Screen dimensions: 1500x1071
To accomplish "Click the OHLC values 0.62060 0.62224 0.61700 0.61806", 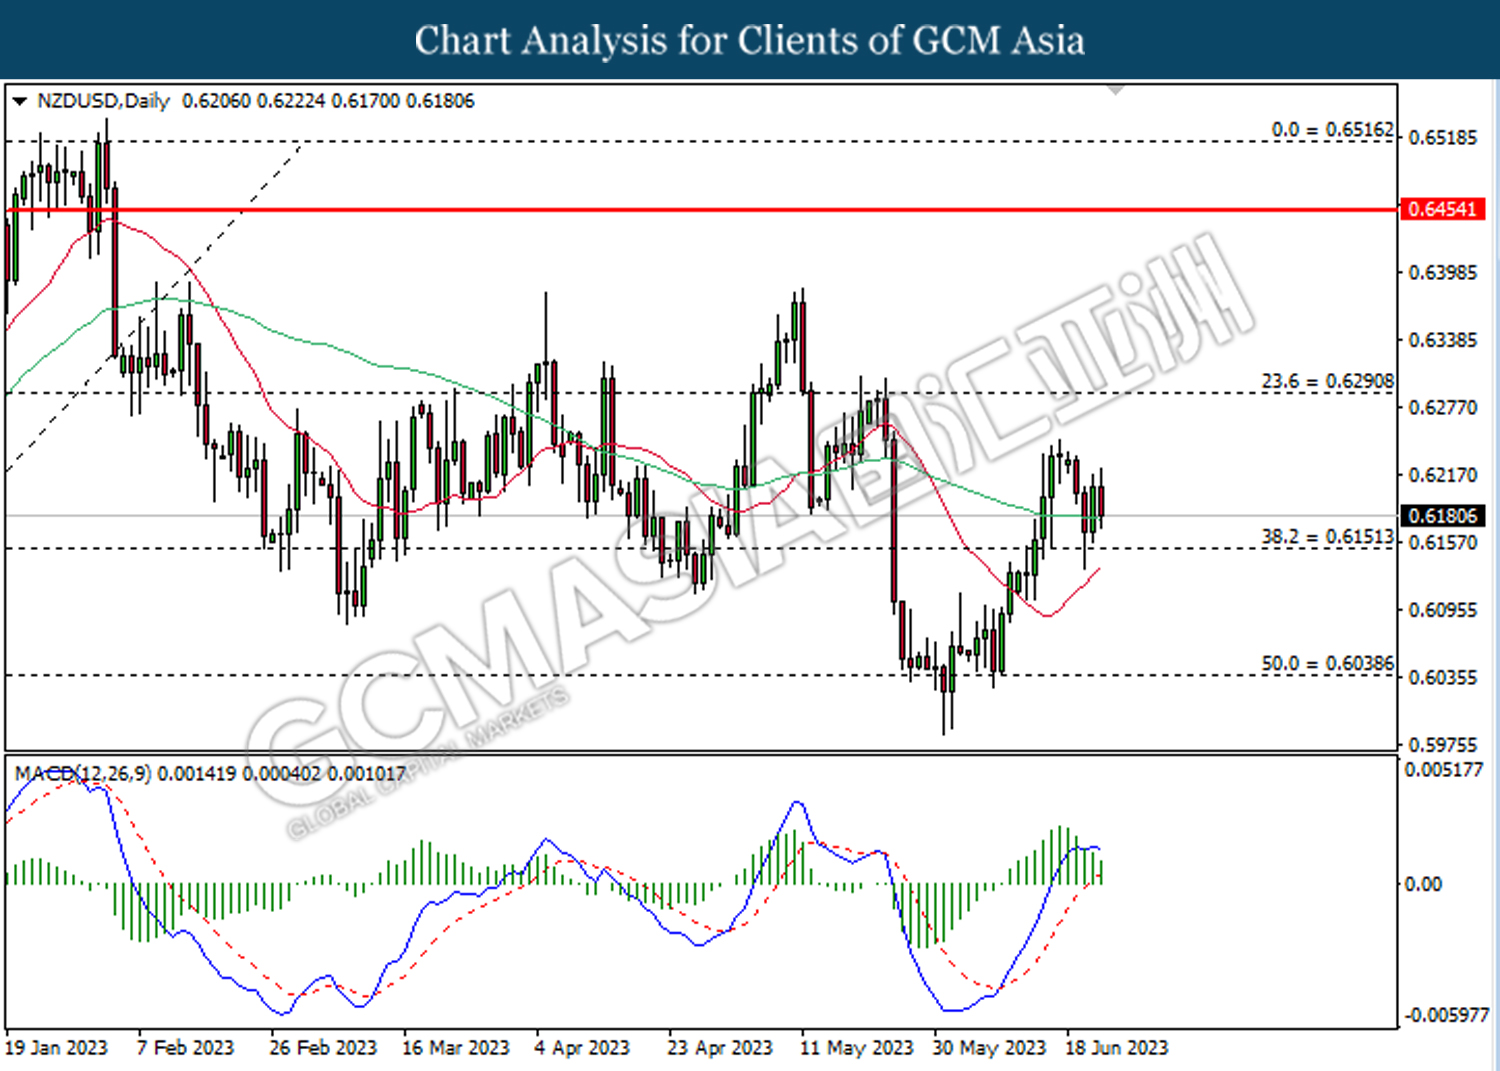I will coord(328,101).
